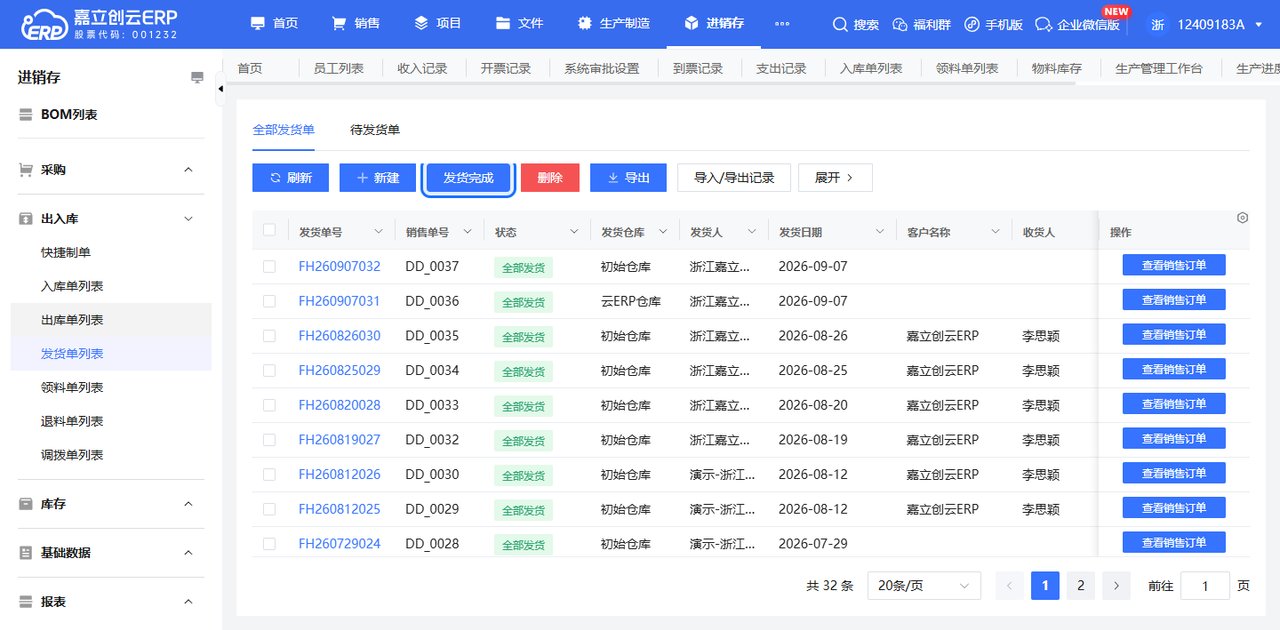The height and width of the screenshot is (630, 1280).
Task: Click the 导出 export button
Action: click(x=628, y=178)
